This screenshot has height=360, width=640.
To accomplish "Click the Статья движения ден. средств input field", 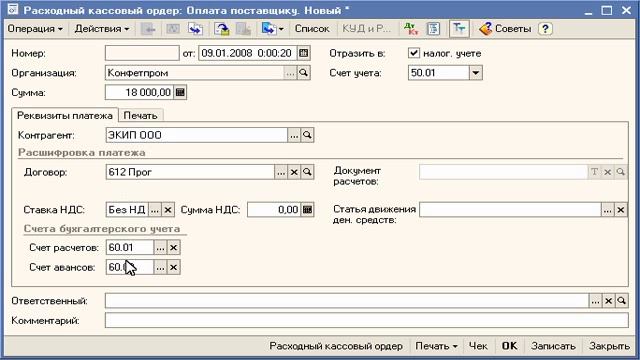I will 510,210.
